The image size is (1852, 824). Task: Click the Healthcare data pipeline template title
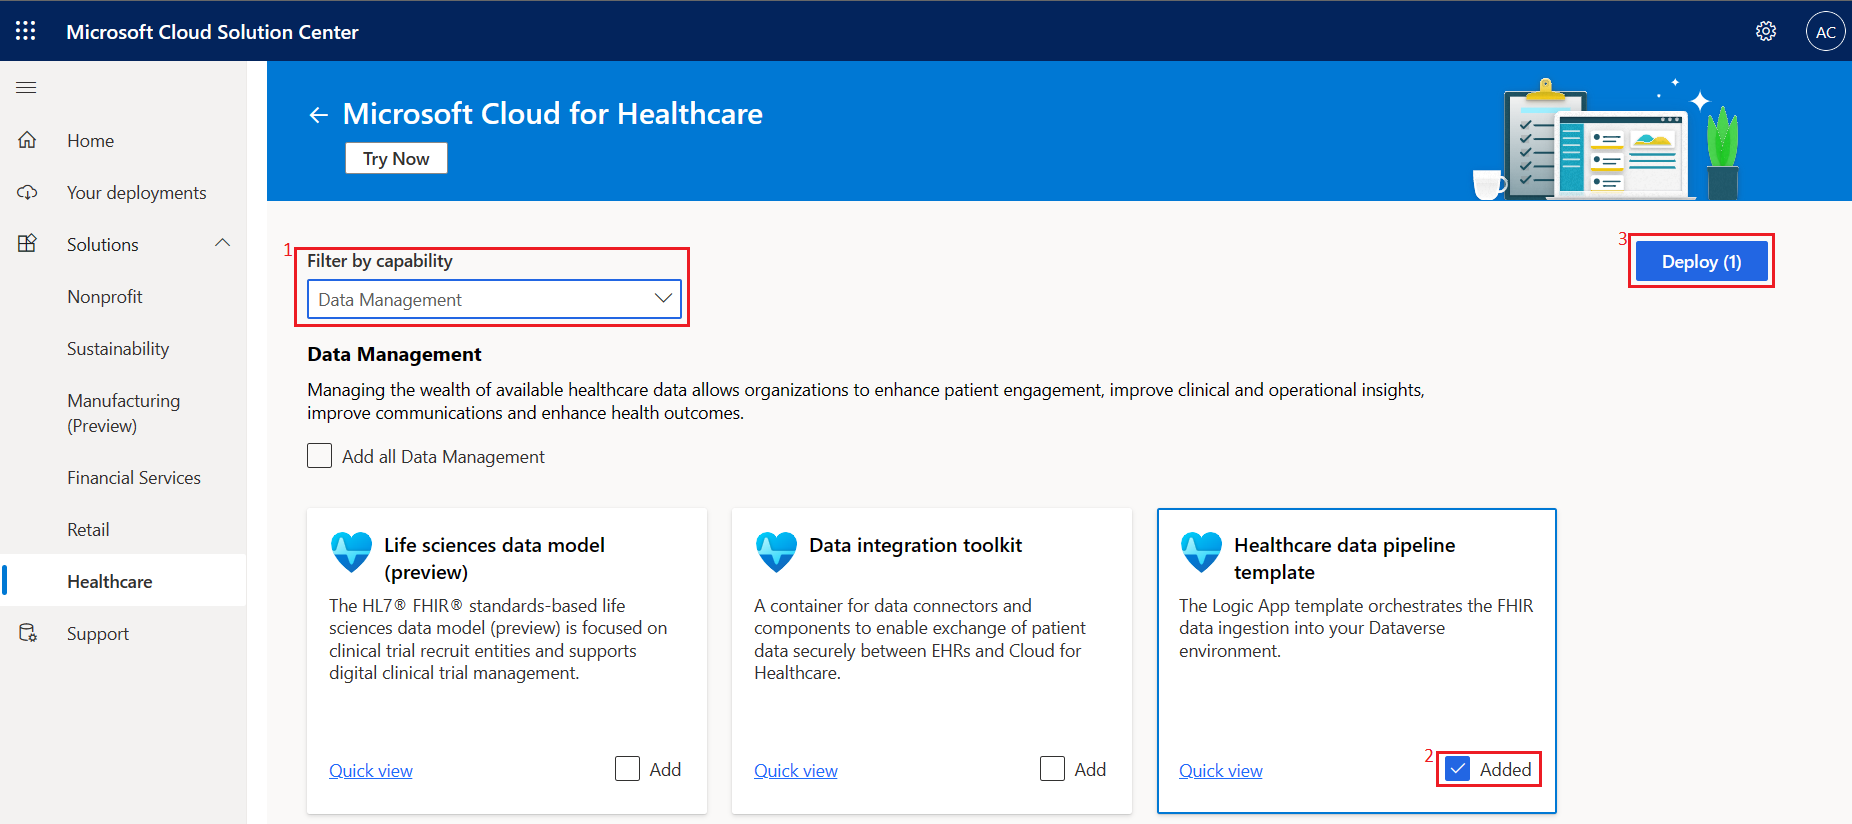click(1344, 558)
